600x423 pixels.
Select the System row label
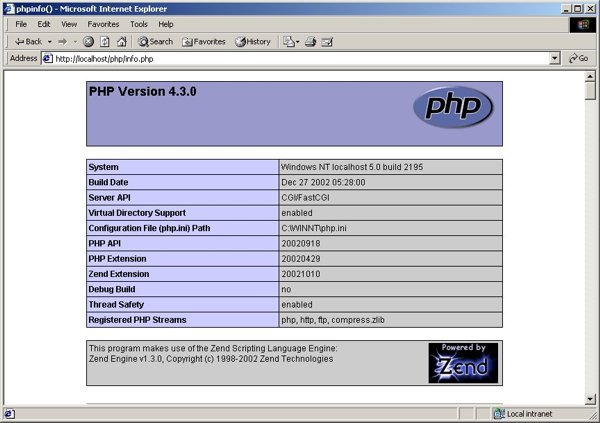103,167
